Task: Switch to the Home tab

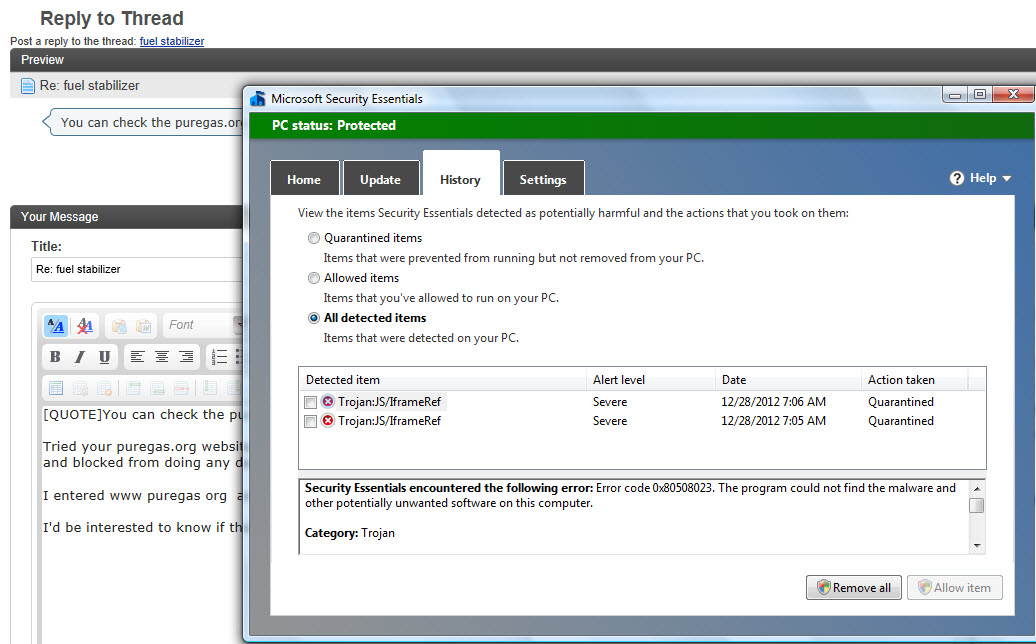Action: 304,179
